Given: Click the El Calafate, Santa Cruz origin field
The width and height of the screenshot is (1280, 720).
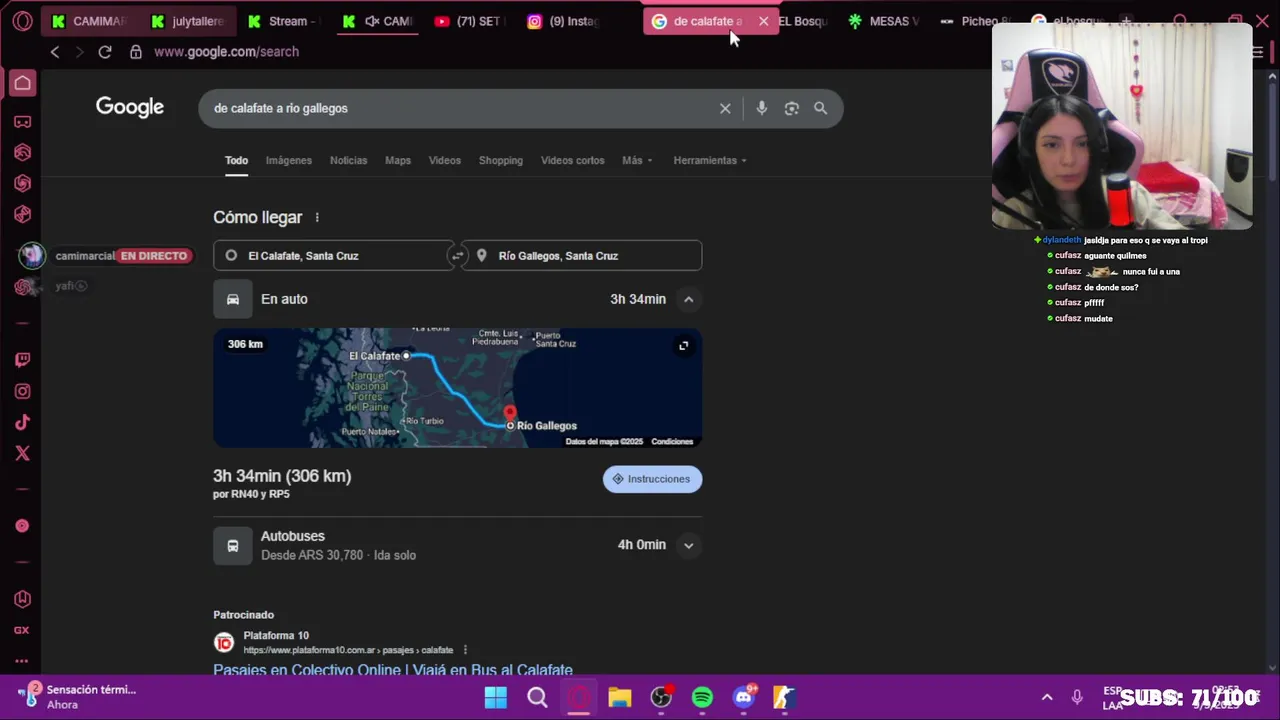Looking at the screenshot, I should 333,256.
